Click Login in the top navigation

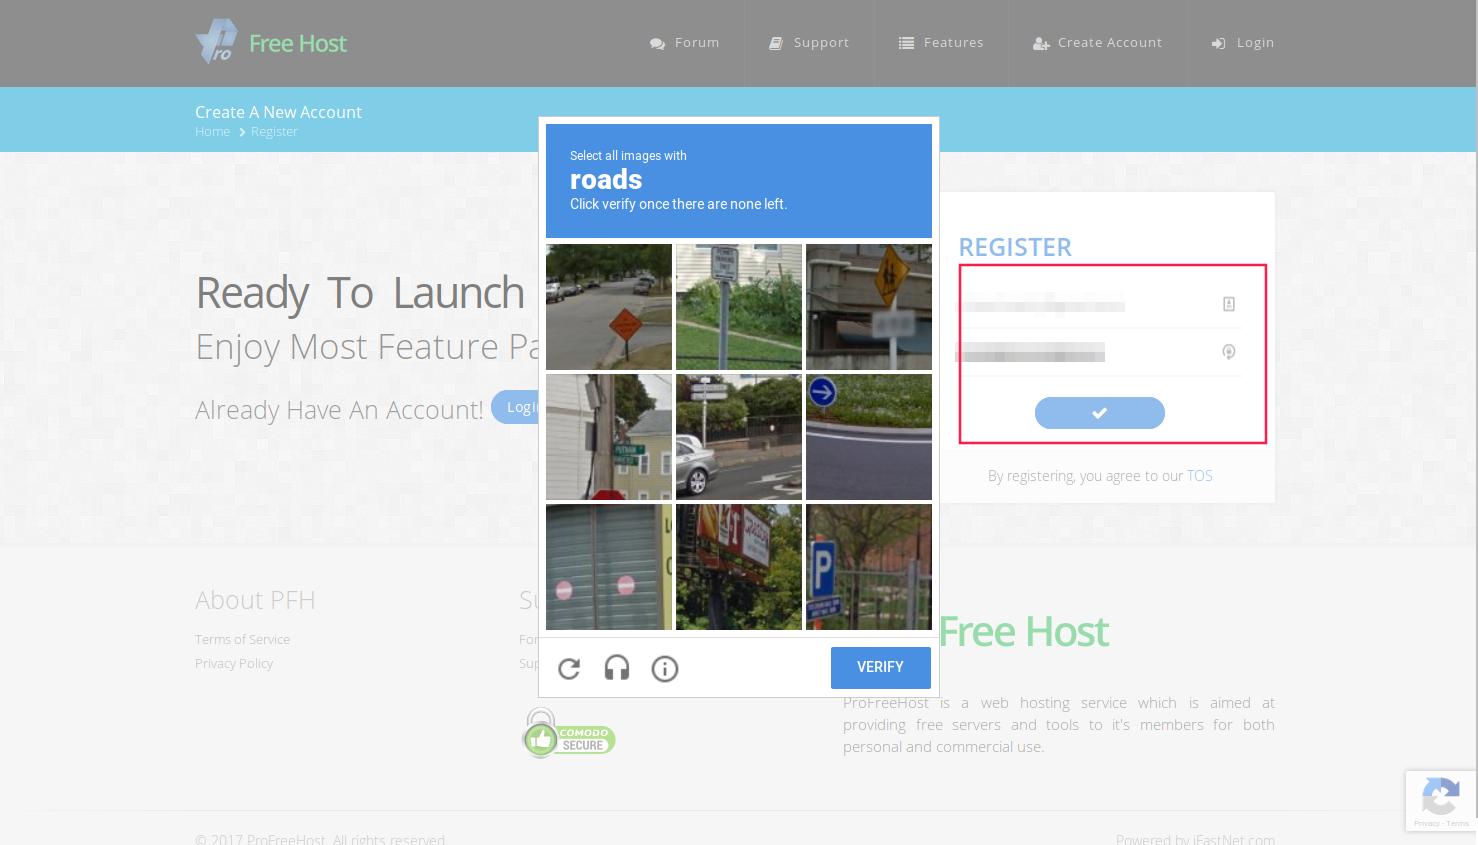click(x=1243, y=43)
